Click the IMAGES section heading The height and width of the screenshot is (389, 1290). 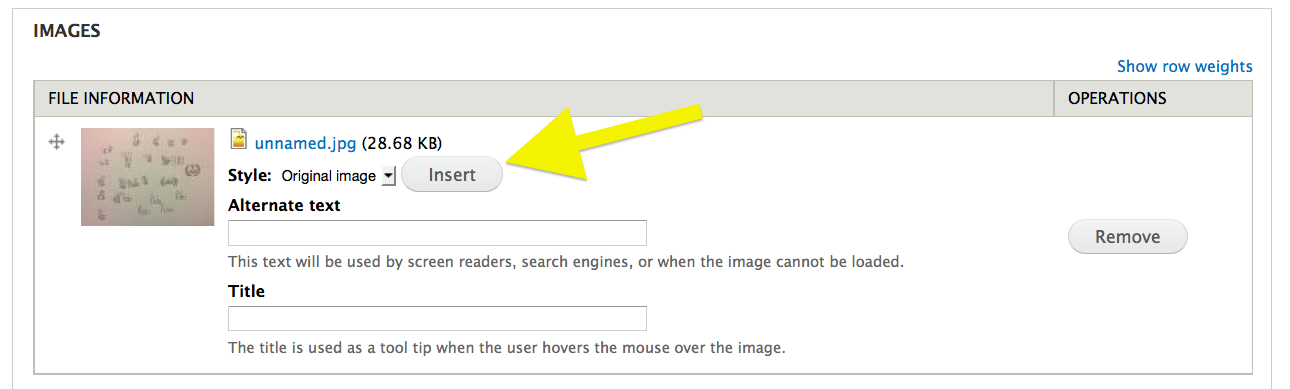[66, 31]
